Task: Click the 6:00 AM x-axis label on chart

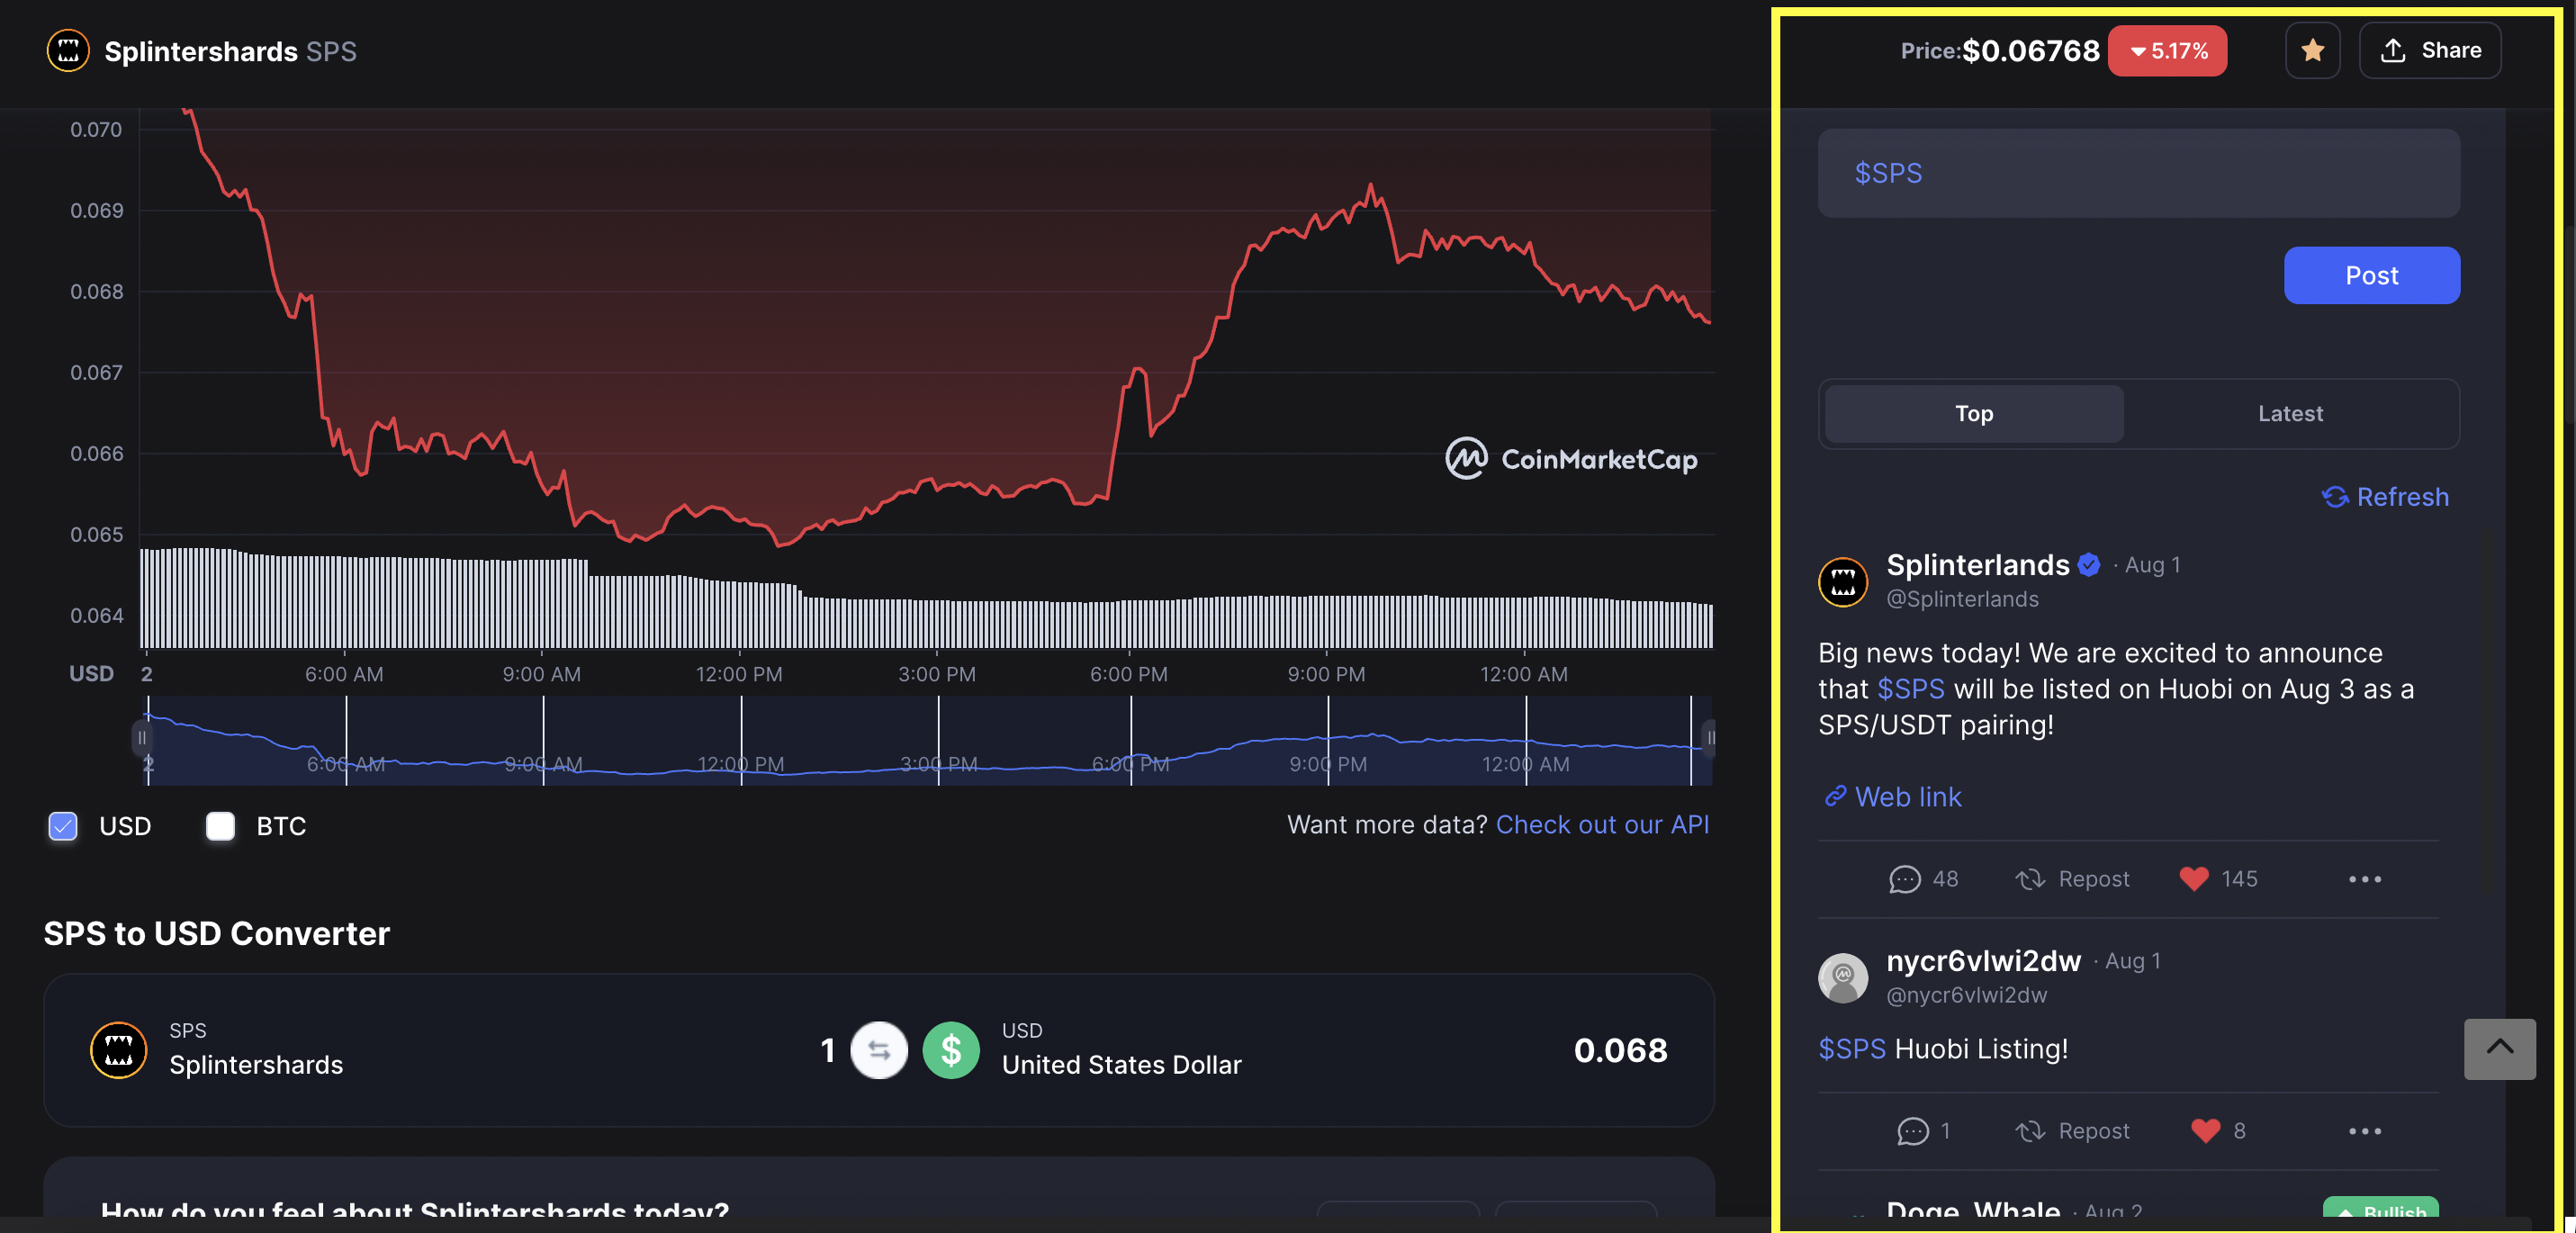Action: point(343,674)
